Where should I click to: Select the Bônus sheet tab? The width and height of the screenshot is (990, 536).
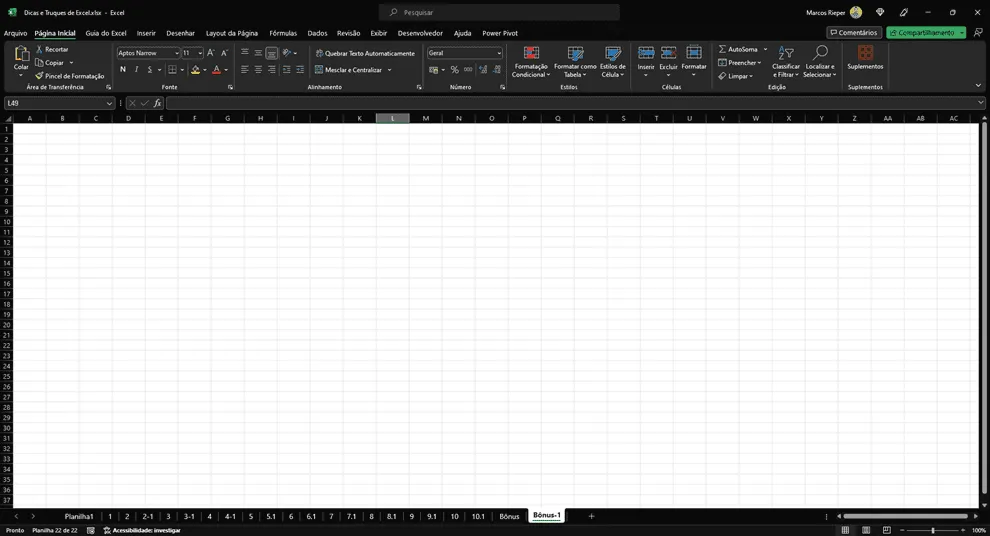[509, 516]
